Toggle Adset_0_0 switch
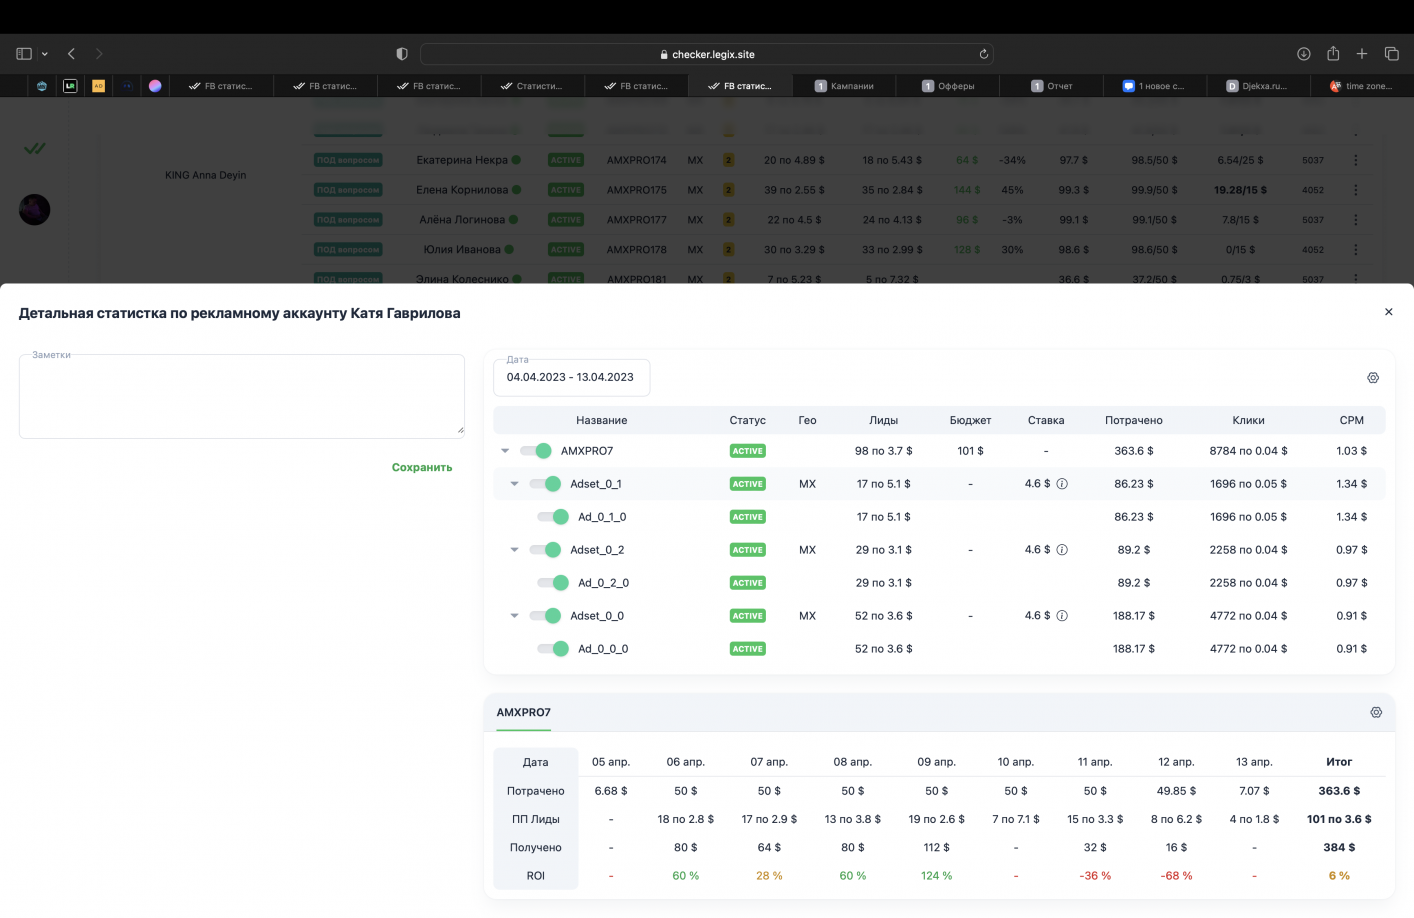The height and width of the screenshot is (918, 1414). 546,616
